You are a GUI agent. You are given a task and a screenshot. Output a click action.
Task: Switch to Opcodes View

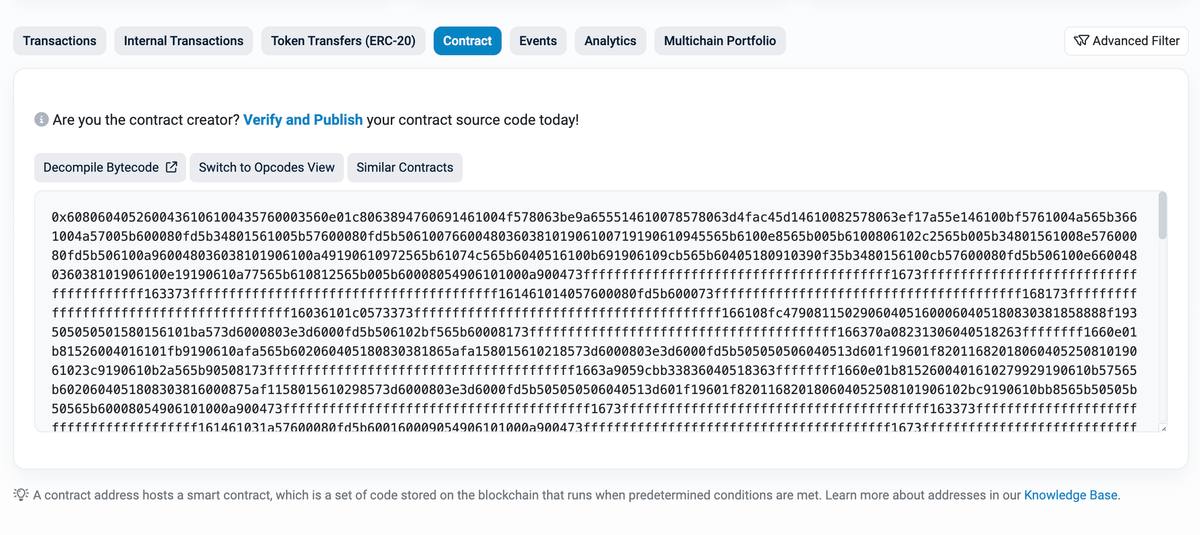267,167
